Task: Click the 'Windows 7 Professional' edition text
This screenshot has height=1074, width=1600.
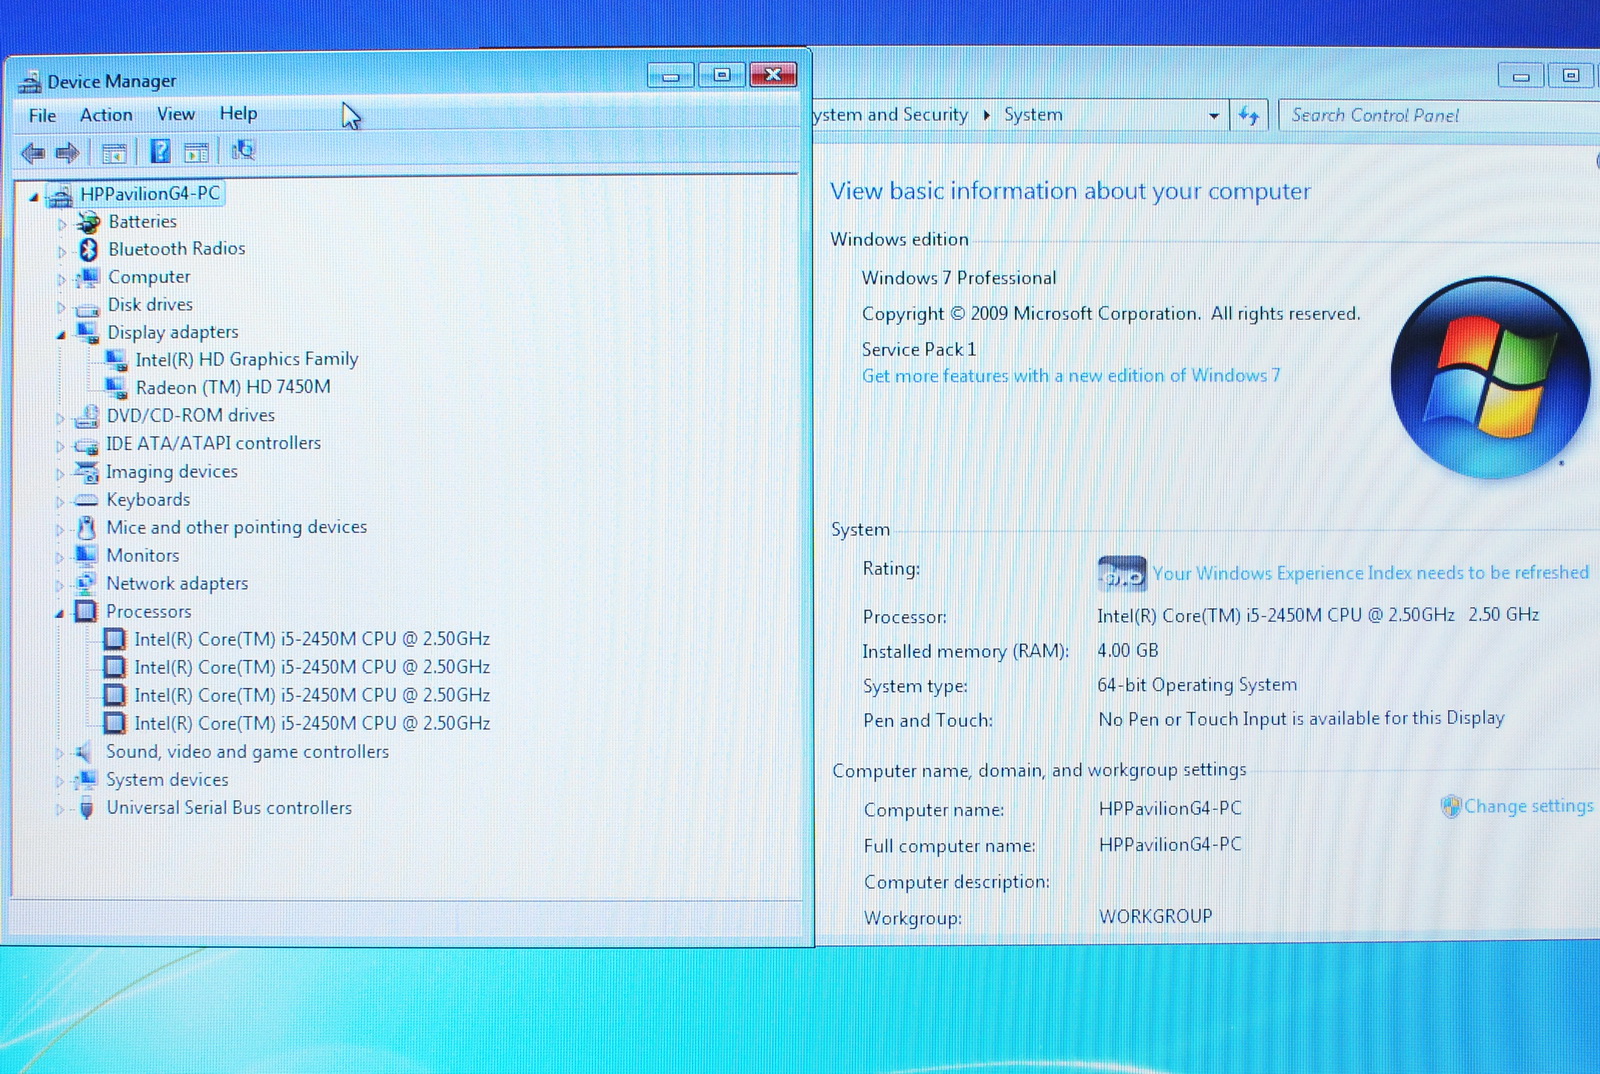Action: click(x=959, y=278)
